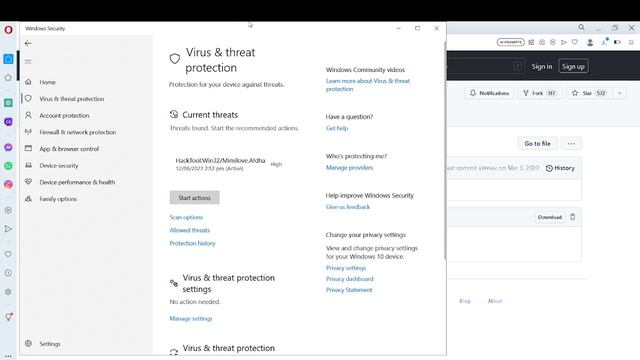Open the Player icon in Opera sidebar

coord(8,210)
